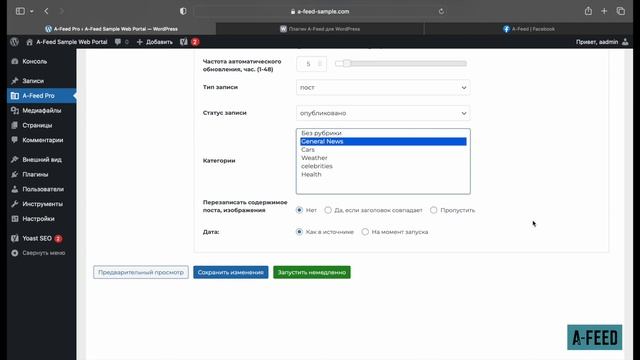Select celebrities in categories list
The image size is (640, 360).
click(383, 166)
